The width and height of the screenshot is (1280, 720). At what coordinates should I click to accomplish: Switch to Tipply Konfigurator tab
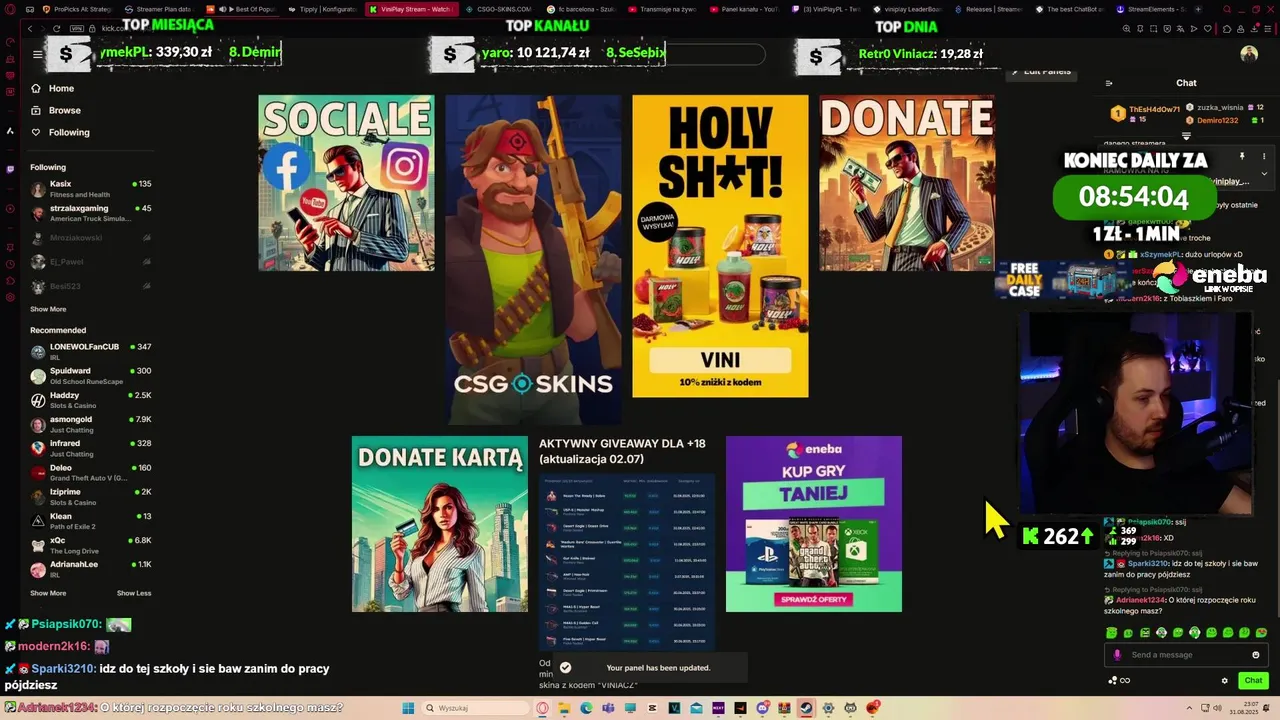pyautogui.click(x=324, y=9)
